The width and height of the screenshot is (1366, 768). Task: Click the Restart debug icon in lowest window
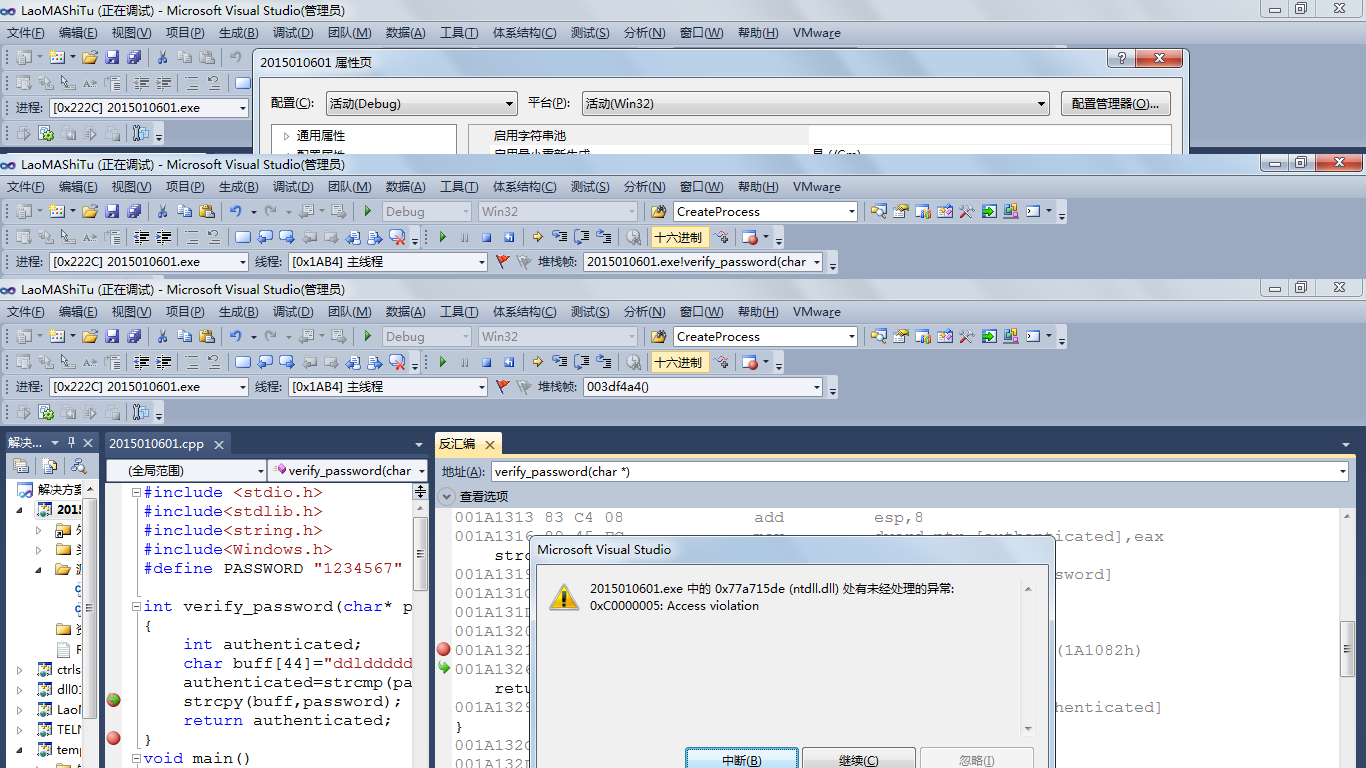click(509, 362)
